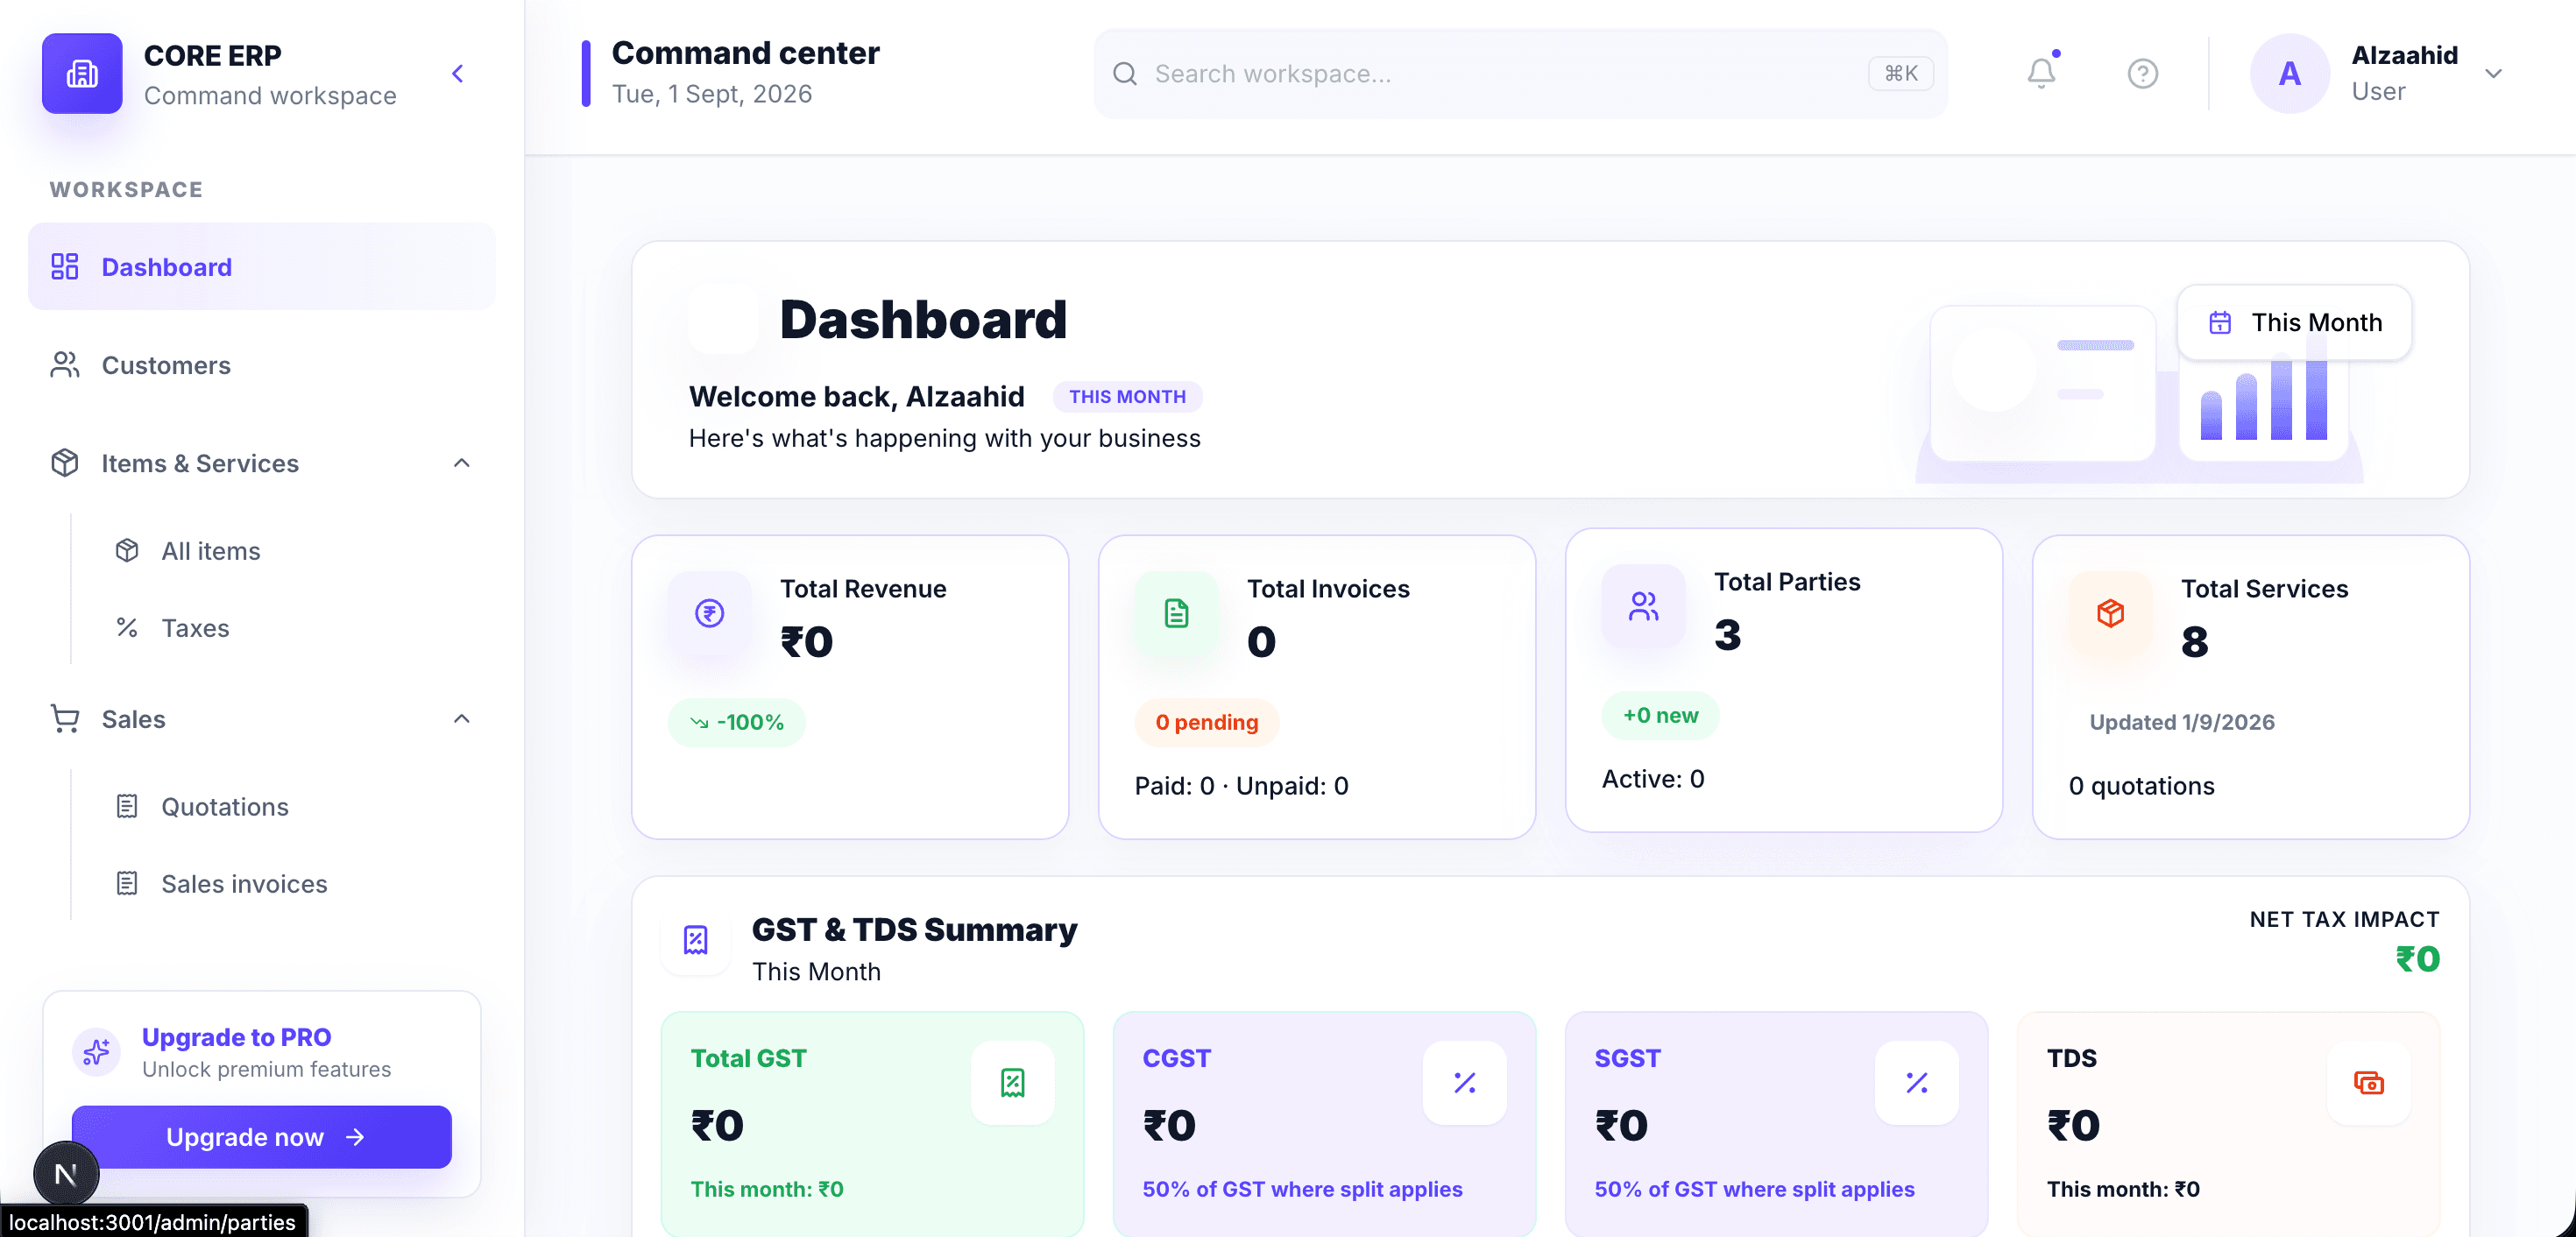
Task: Open the help question mark icon
Action: (x=2142, y=73)
